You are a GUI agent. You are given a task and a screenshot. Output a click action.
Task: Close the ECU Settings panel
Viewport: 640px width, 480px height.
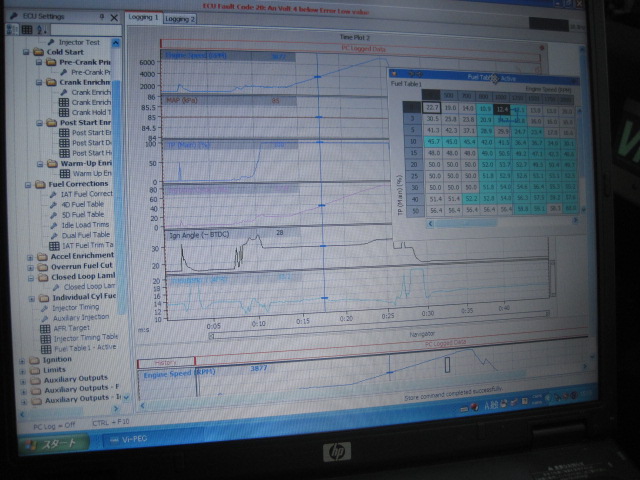click(x=114, y=18)
